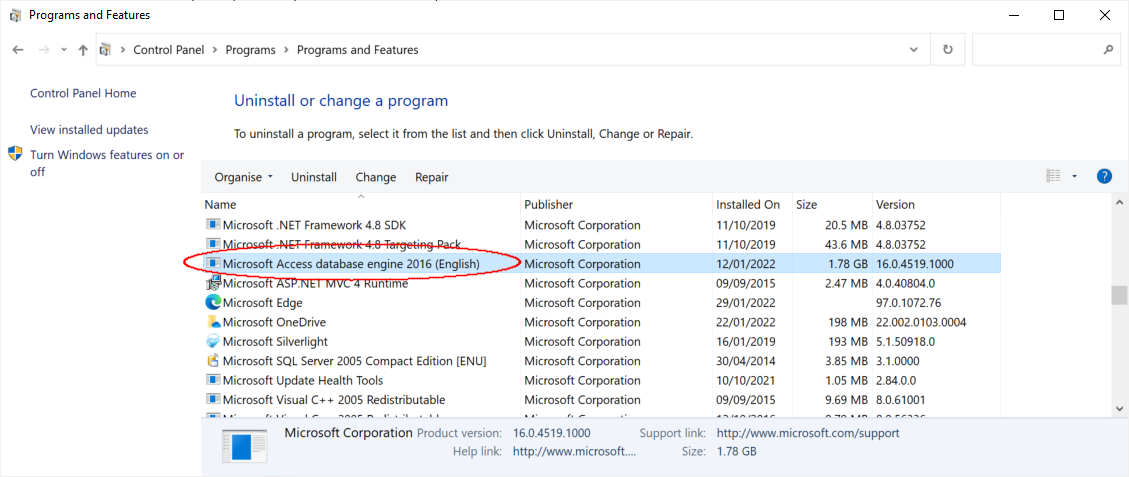Expand the address bar history dropdown

(914, 50)
